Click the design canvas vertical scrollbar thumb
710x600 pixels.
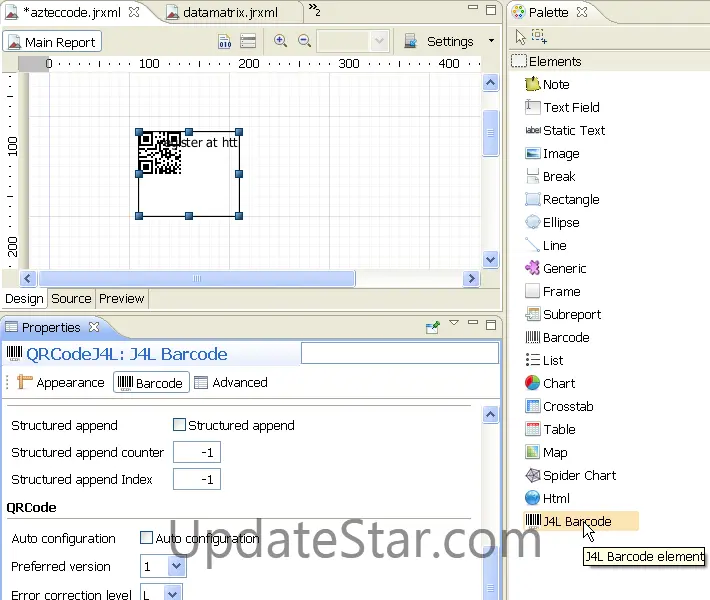490,133
